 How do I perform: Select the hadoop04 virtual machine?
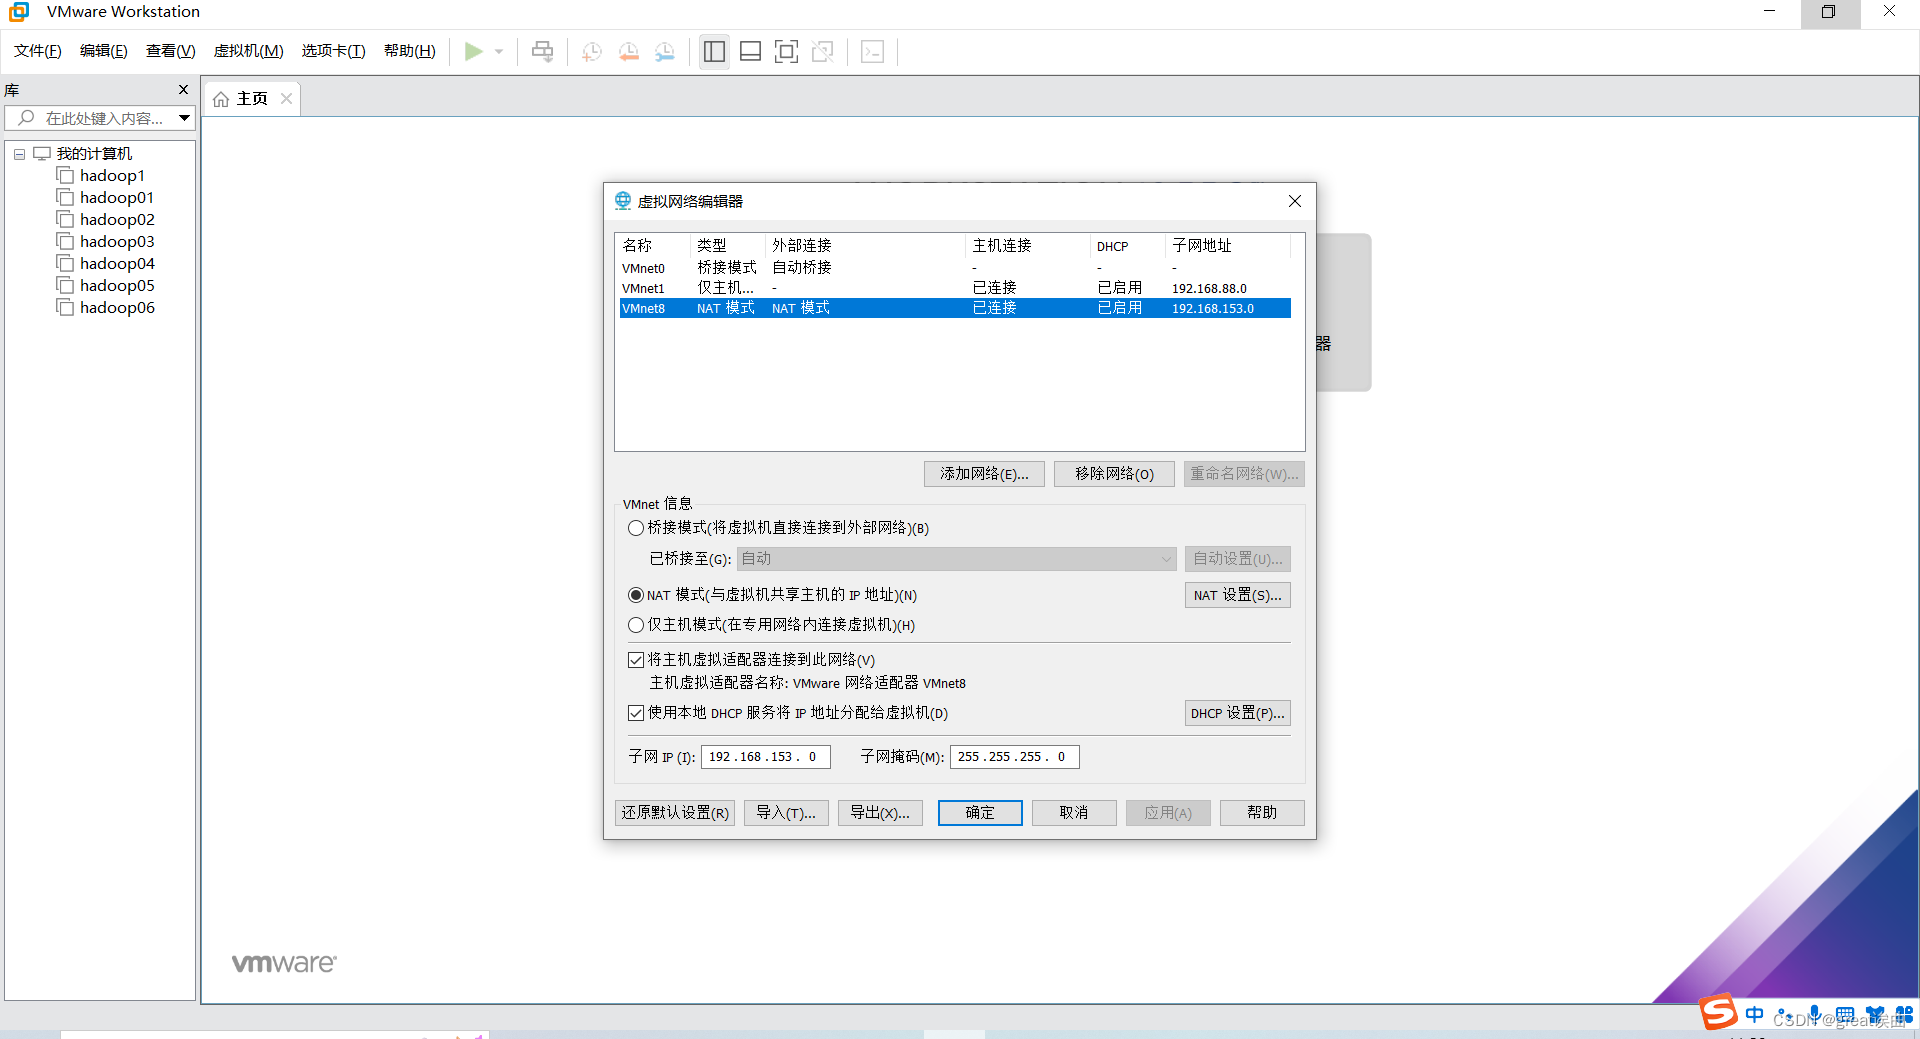117,264
